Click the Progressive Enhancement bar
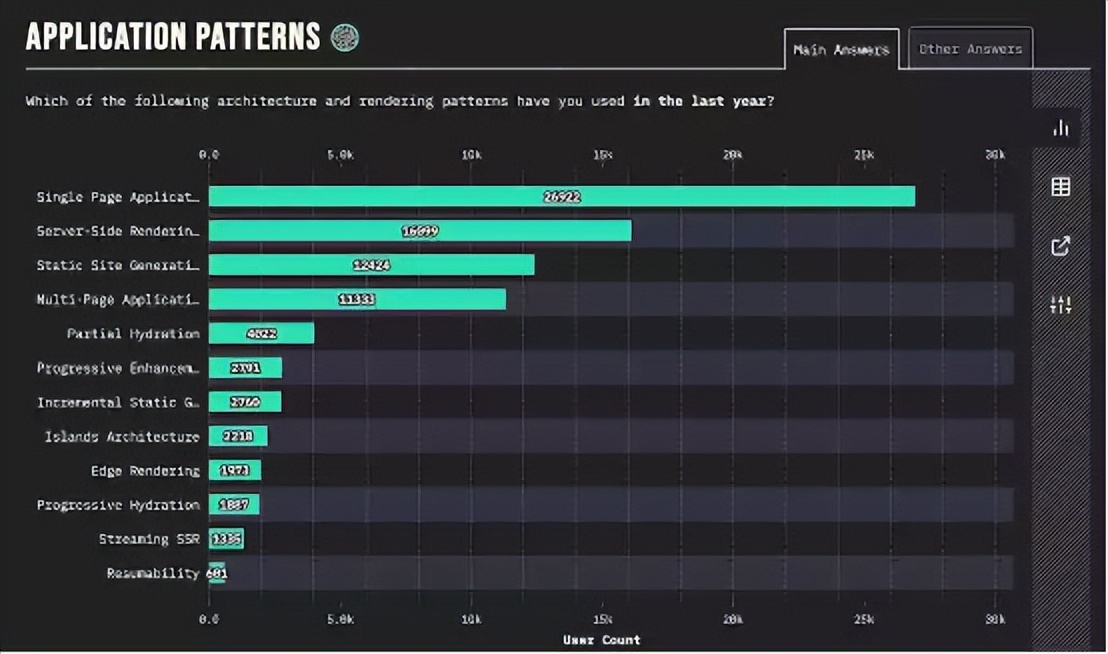This screenshot has width=1108, height=654. coord(245,367)
